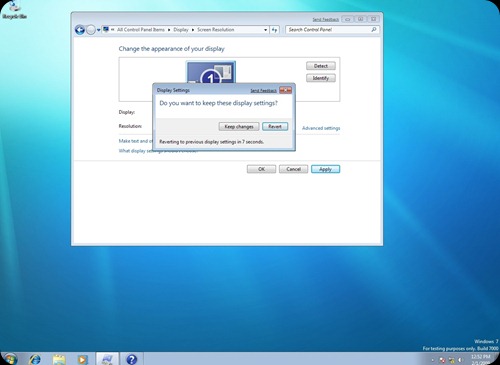Refresh the Screen Resolution page
500x365 pixels.
click(274, 30)
